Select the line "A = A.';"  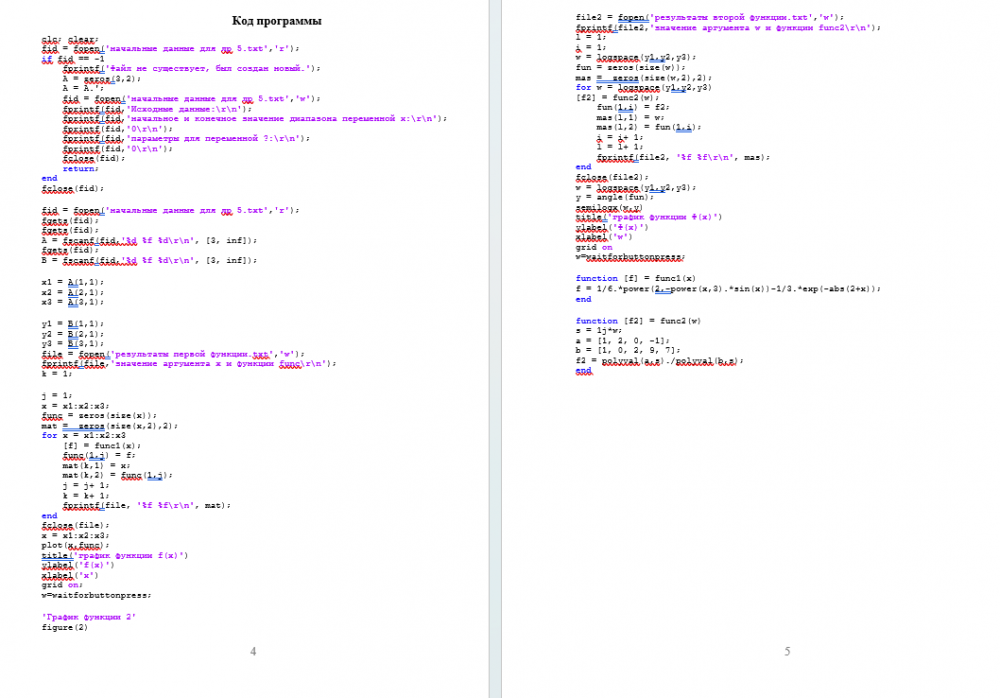[x=83, y=89]
